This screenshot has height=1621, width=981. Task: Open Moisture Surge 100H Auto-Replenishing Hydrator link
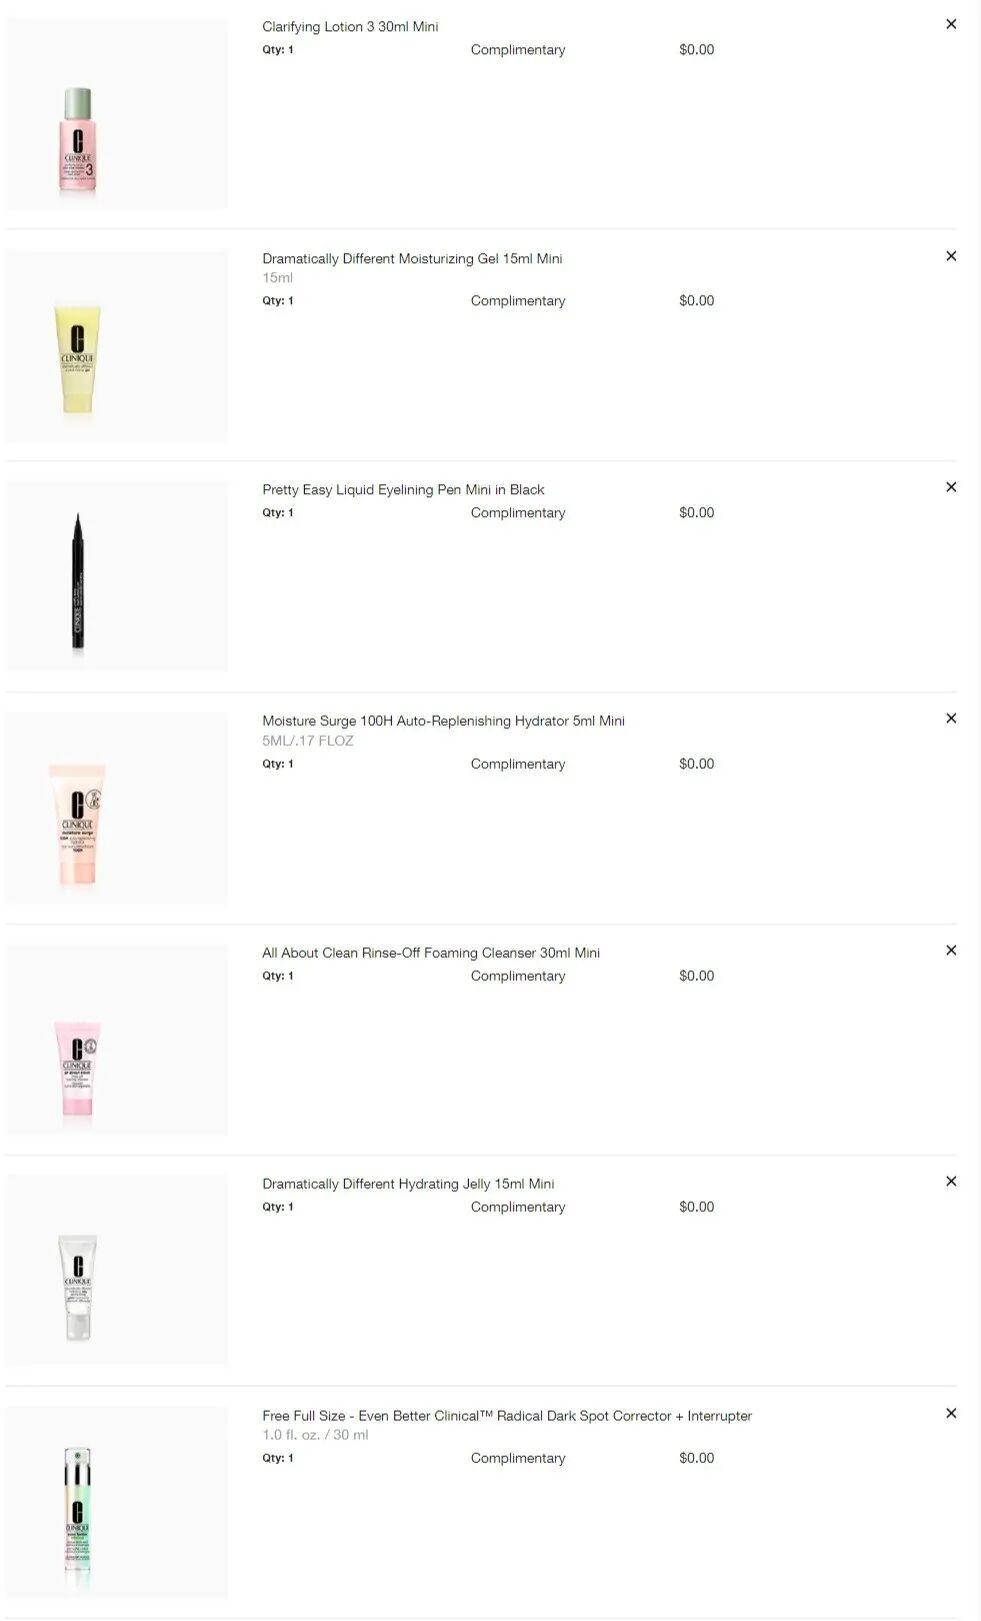443,721
